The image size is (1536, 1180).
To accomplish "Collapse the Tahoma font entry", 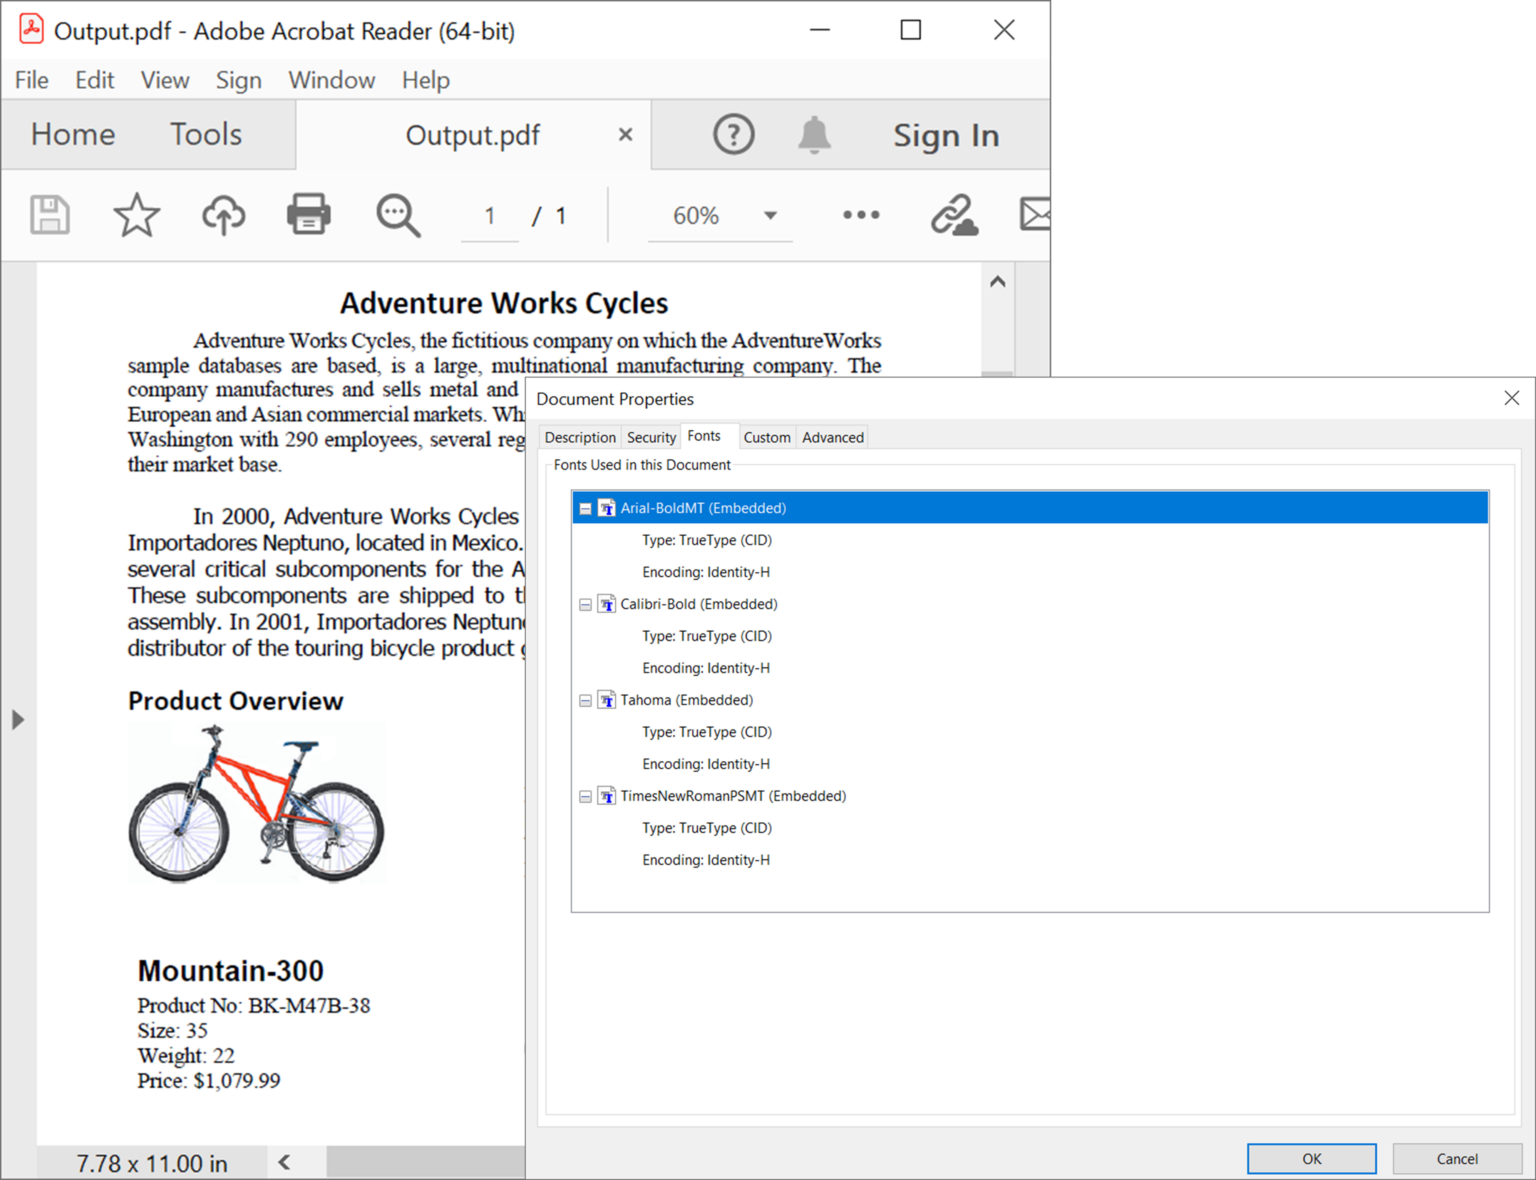I will pyautogui.click(x=585, y=700).
